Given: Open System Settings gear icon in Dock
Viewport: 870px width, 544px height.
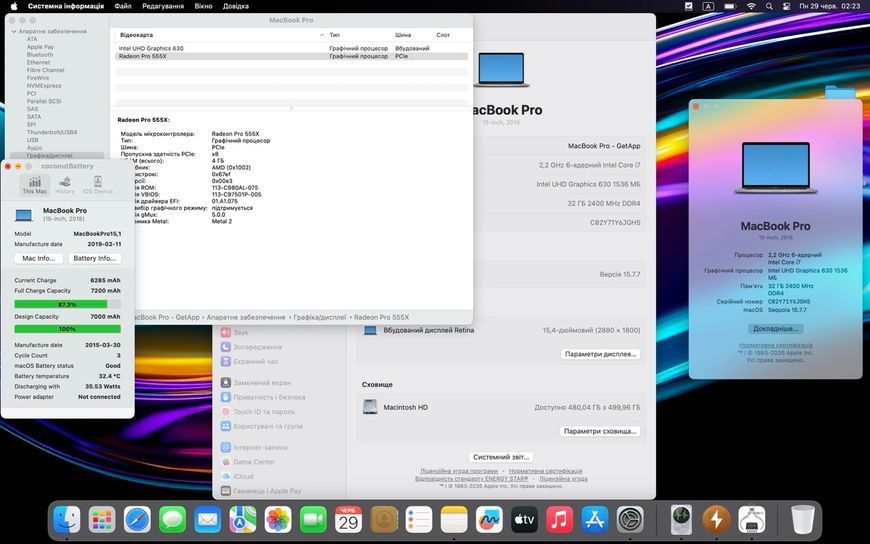Looking at the screenshot, I should 630,520.
